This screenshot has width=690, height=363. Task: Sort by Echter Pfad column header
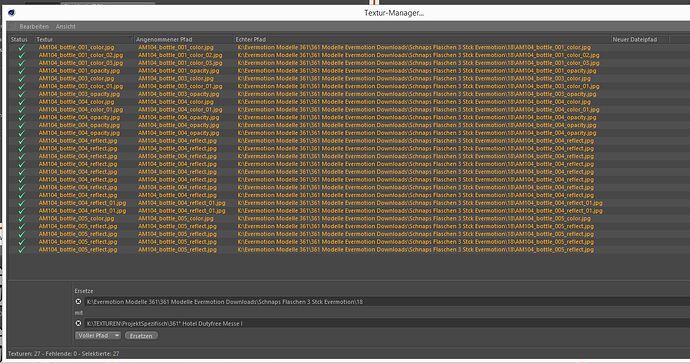250,40
